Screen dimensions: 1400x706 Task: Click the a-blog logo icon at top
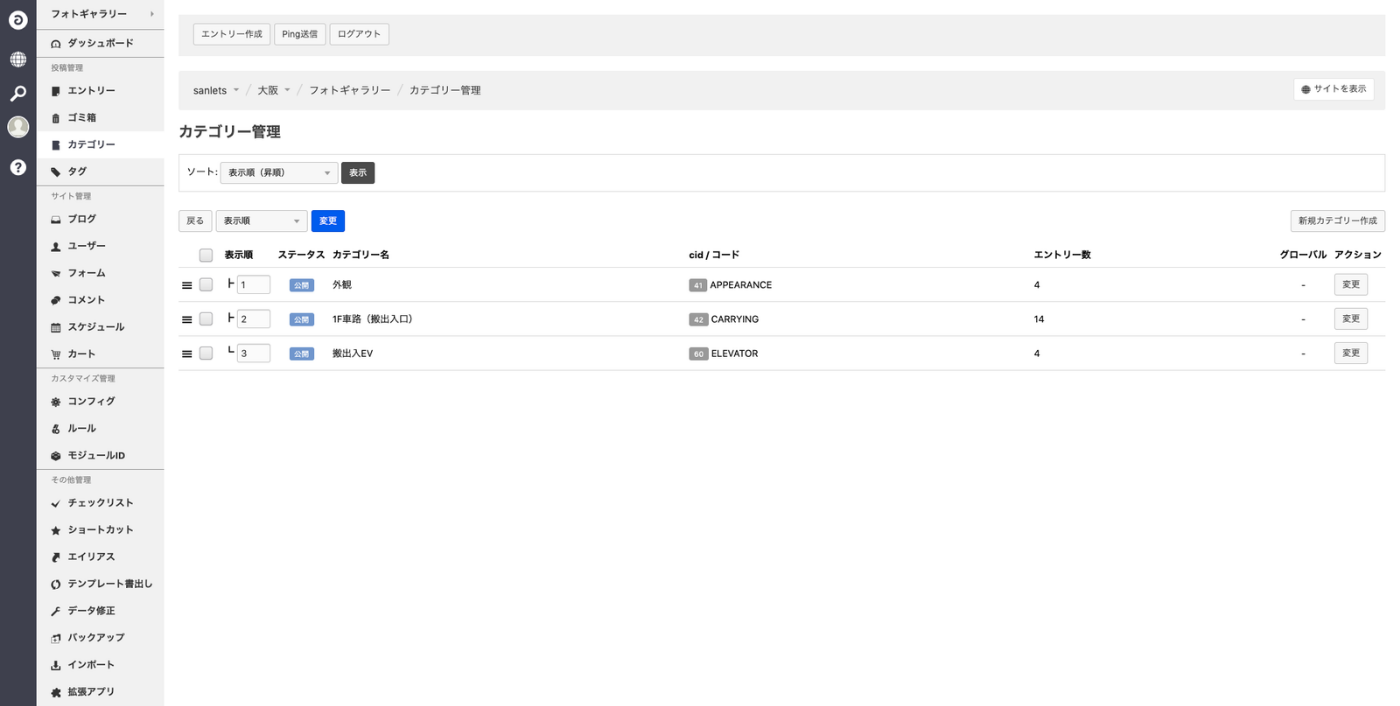click(x=18, y=19)
